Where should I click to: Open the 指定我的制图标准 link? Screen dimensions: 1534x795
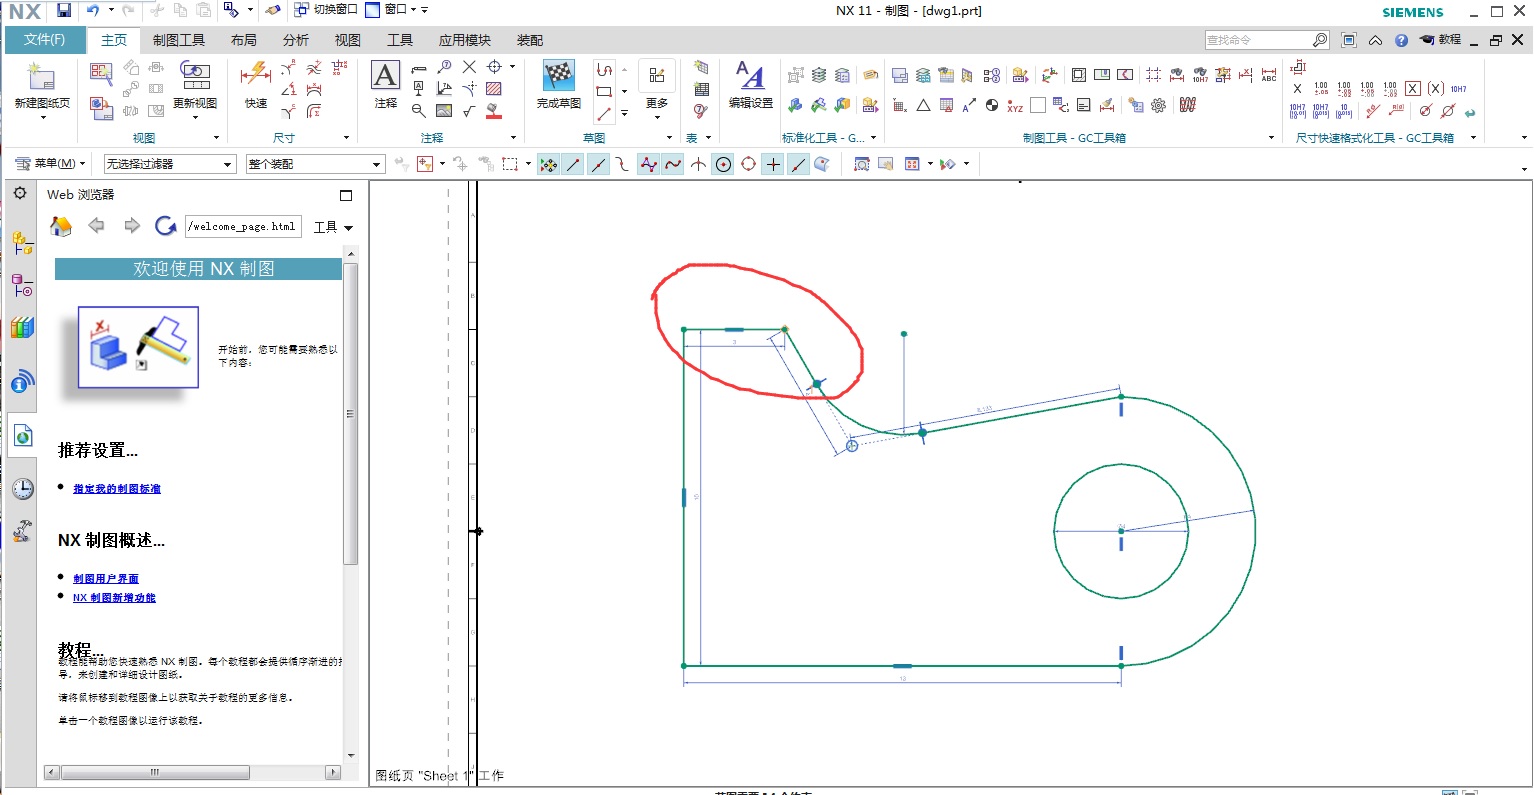117,489
